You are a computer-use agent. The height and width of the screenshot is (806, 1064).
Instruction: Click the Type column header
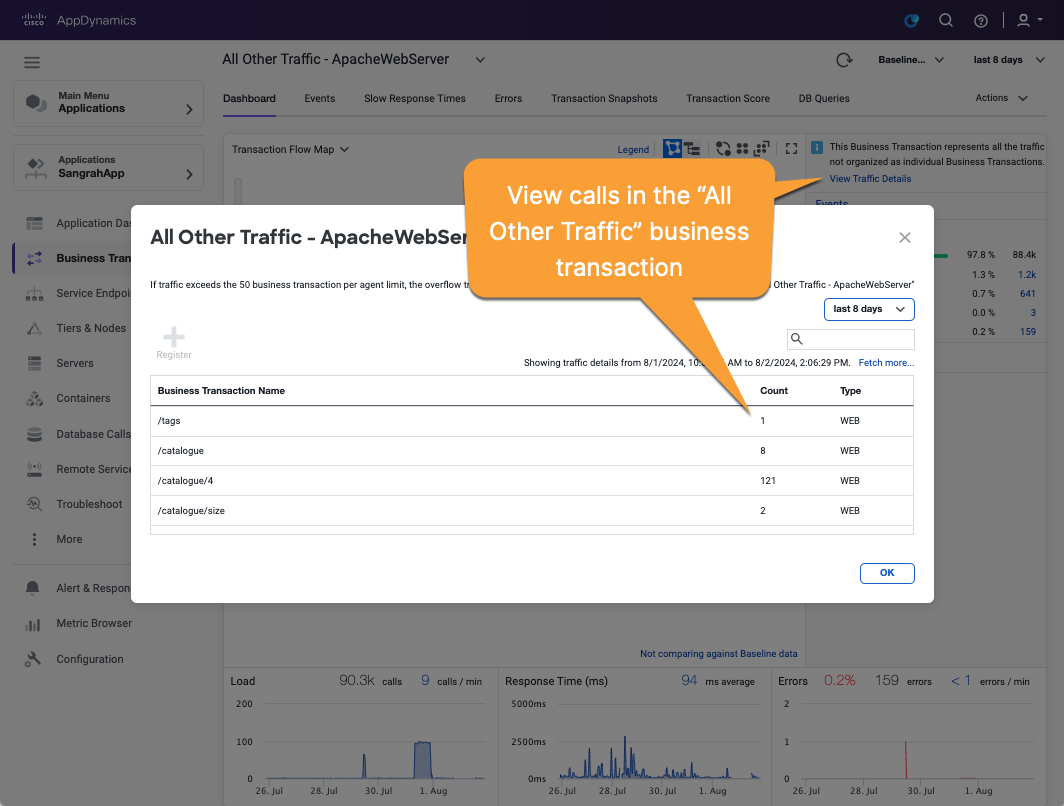(850, 391)
